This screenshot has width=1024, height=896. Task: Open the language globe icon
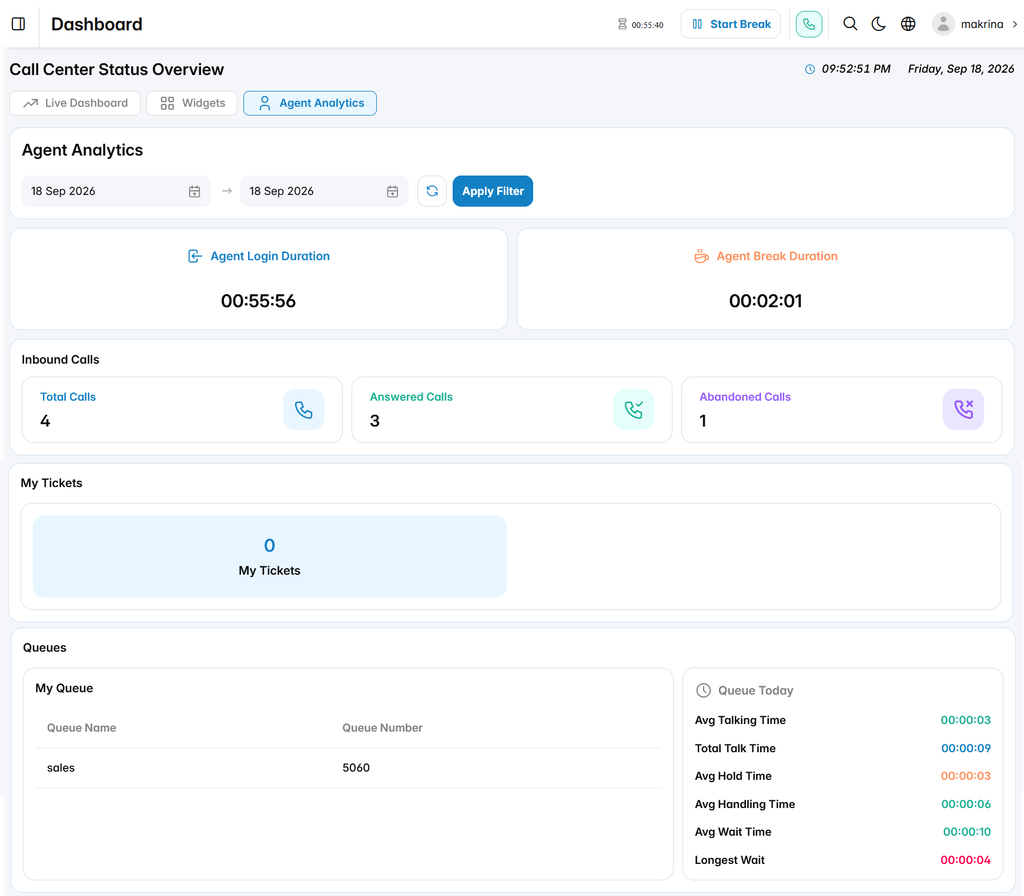pos(908,24)
